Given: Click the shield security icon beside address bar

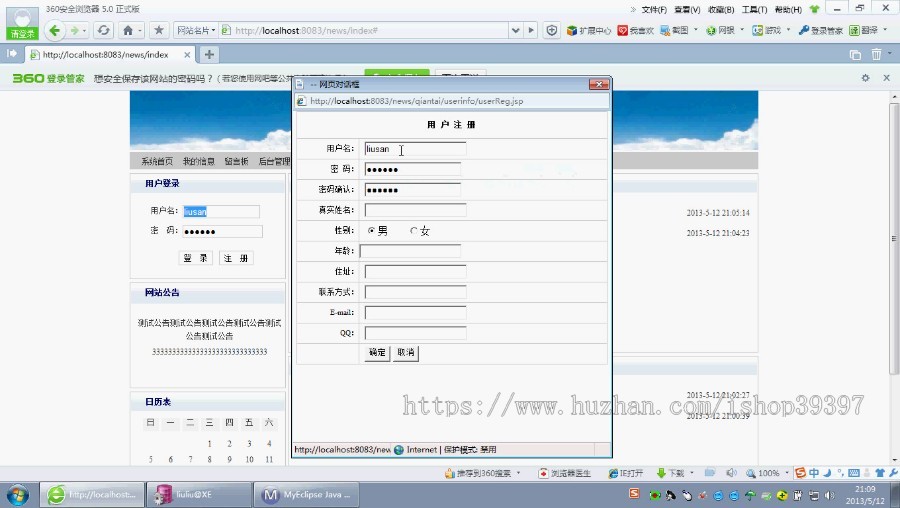Looking at the screenshot, I should [552, 30].
